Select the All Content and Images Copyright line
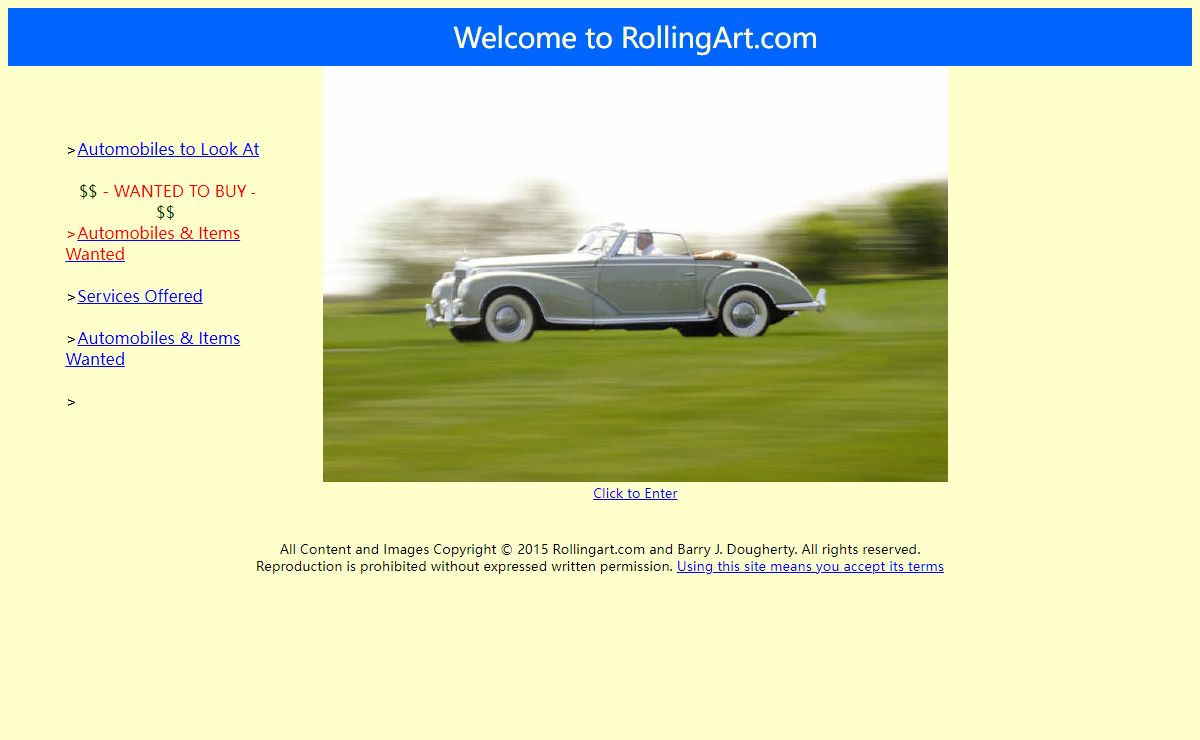 pyautogui.click(x=600, y=549)
